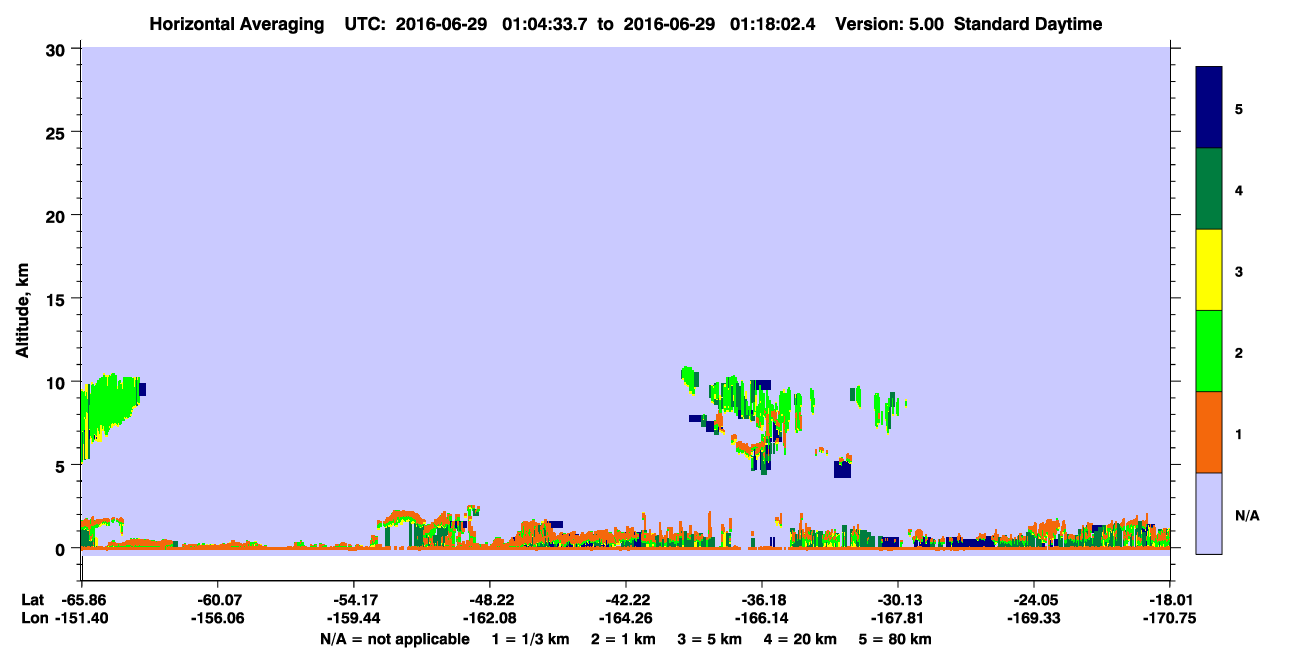Click the '5 = 80 km' legend text

click(x=896, y=639)
